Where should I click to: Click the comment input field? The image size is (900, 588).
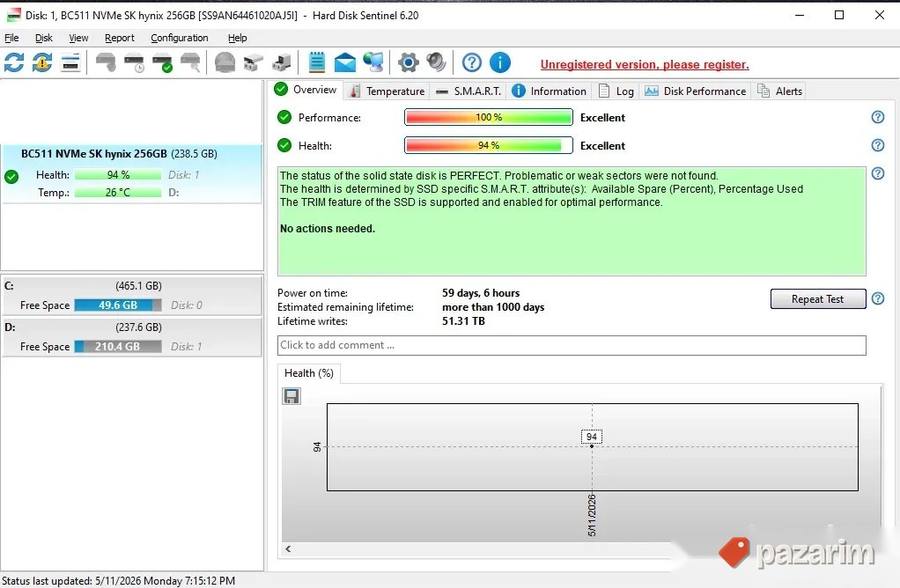[572, 345]
